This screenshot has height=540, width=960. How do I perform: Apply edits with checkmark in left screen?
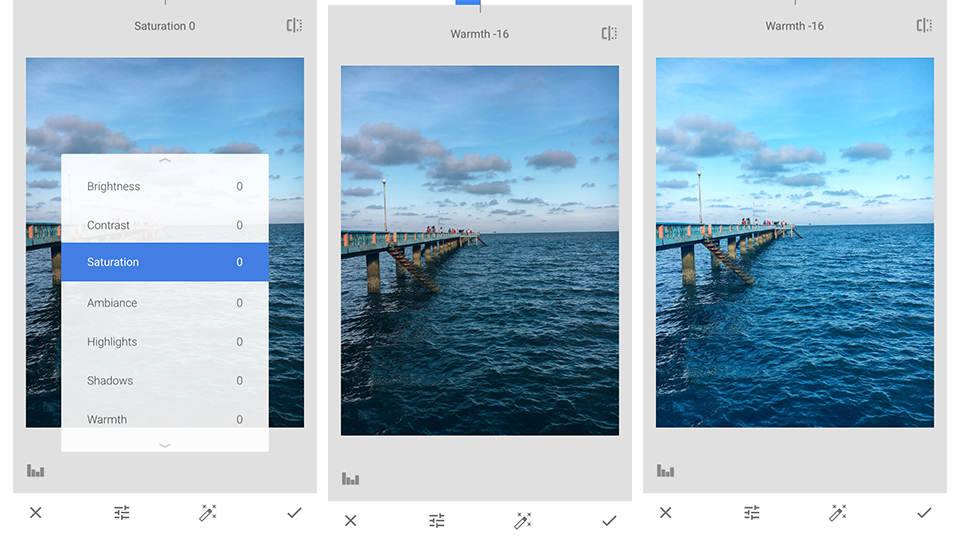[x=294, y=512]
